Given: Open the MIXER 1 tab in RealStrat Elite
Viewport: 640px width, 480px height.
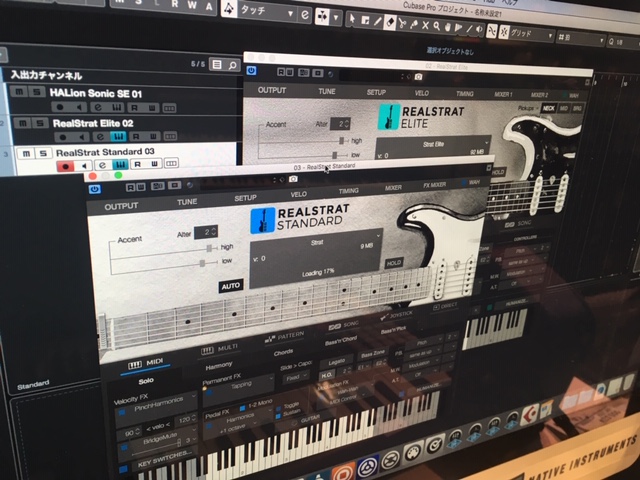Looking at the screenshot, I should 503,94.
